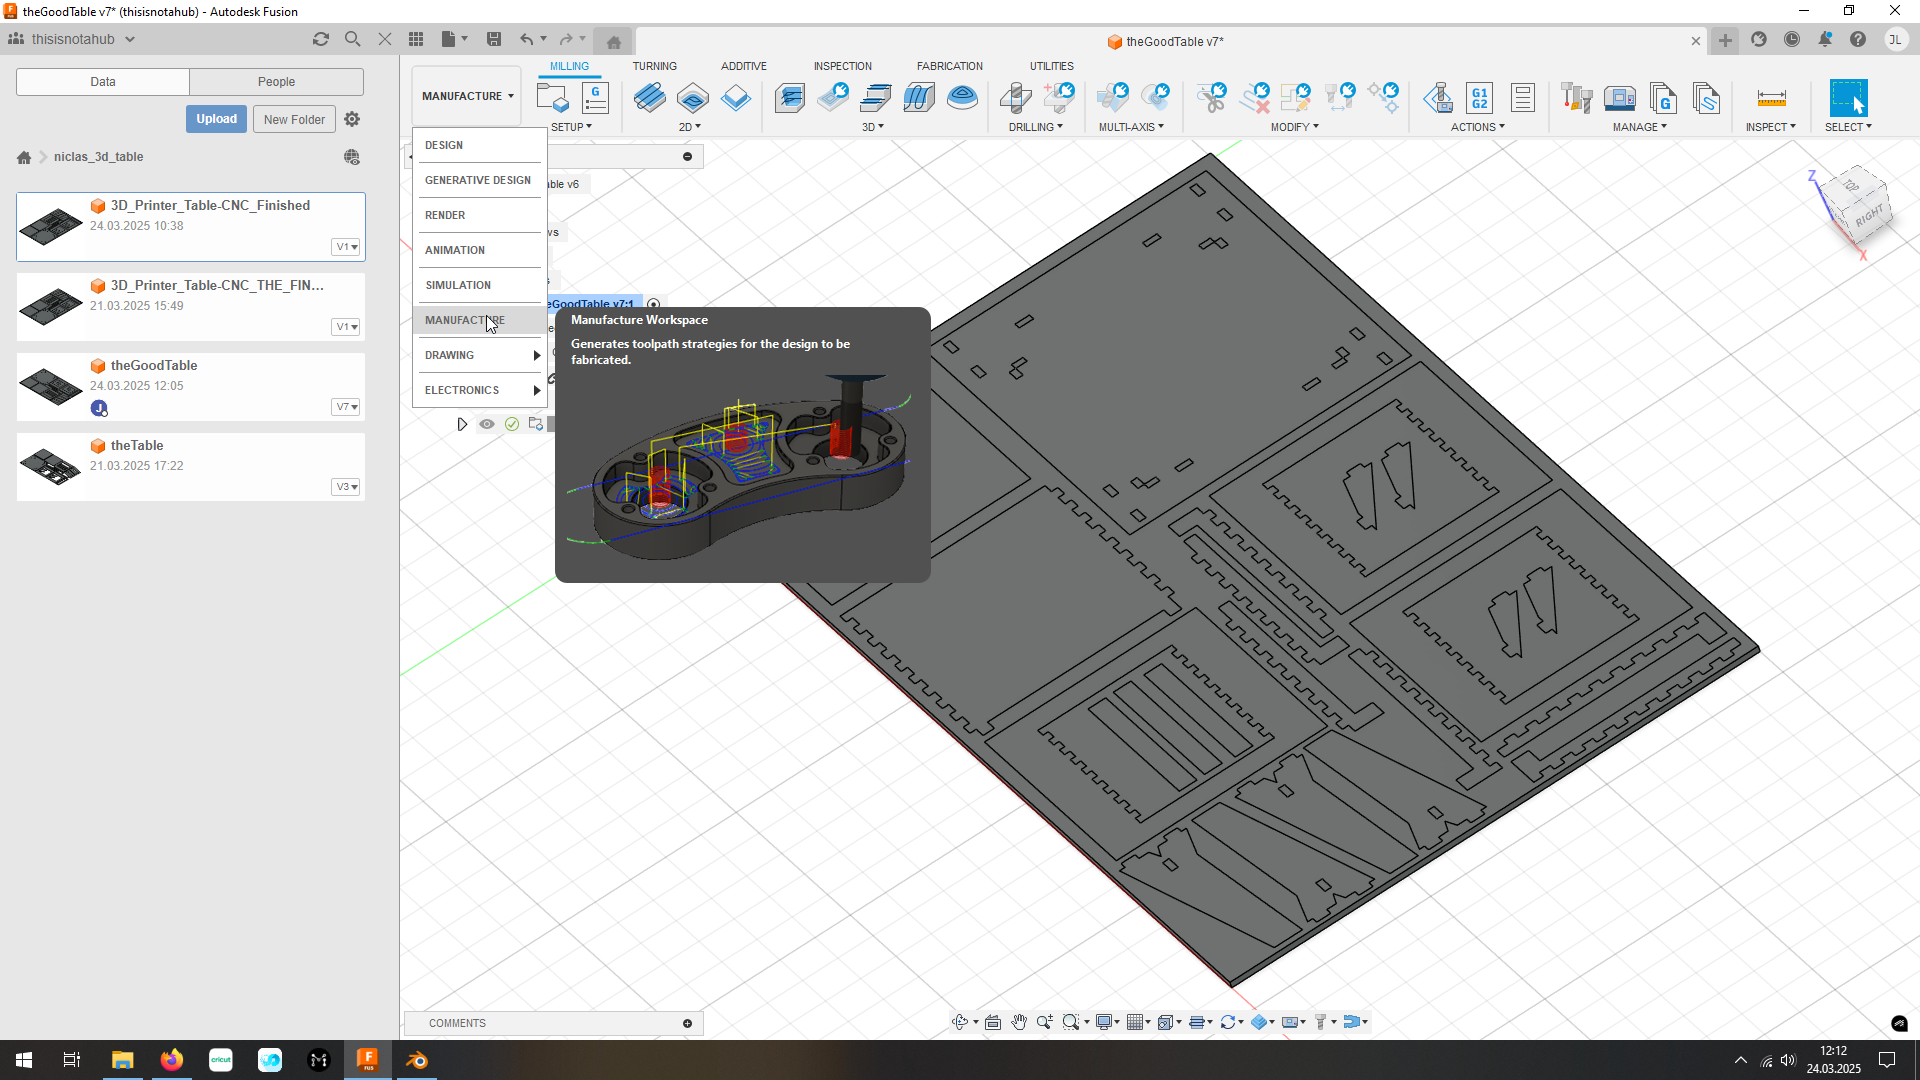The image size is (1920, 1080).
Task: Open Firefox from the Windows taskbar
Action: (x=172, y=1060)
